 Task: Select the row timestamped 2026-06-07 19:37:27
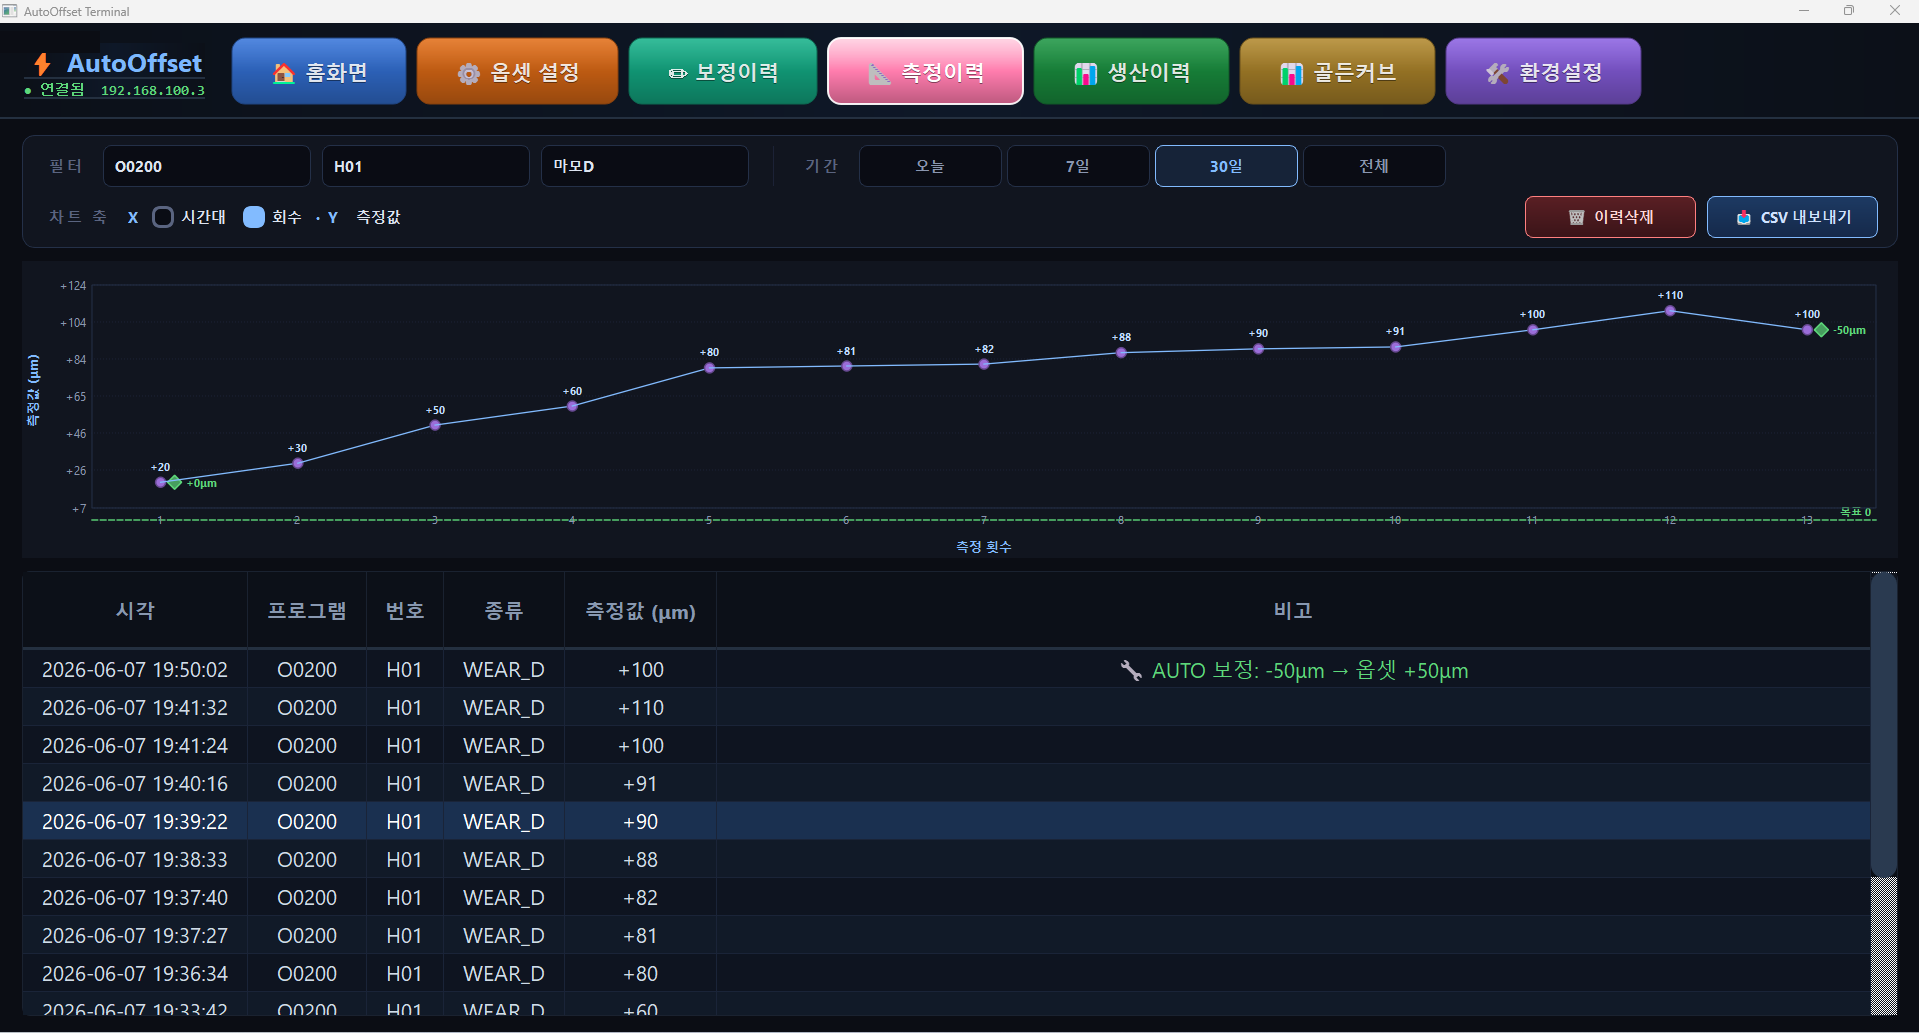click(x=946, y=936)
